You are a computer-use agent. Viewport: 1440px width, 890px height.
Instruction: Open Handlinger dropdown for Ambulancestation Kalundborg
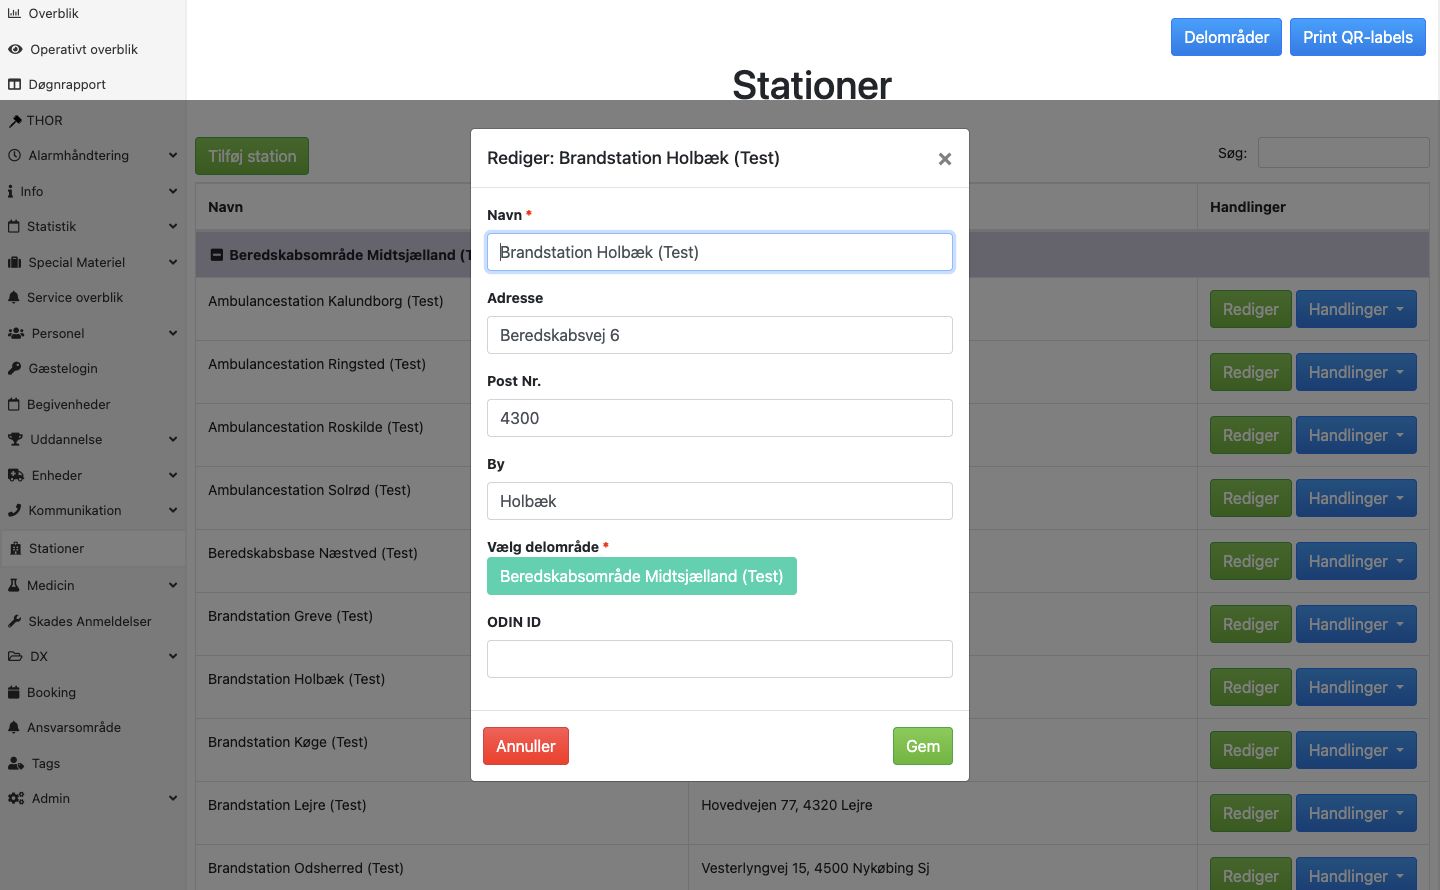(x=1356, y=310)
